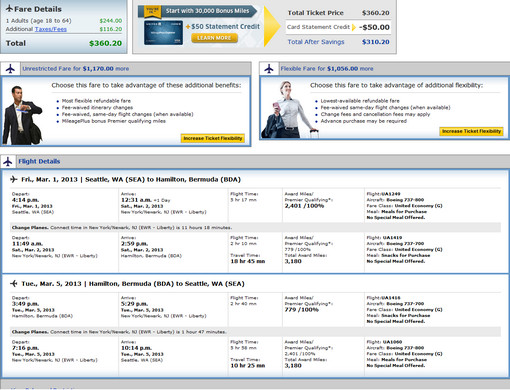Click the 10 hr 25 mn travel time
510x390 pixels.
[248, 366]
